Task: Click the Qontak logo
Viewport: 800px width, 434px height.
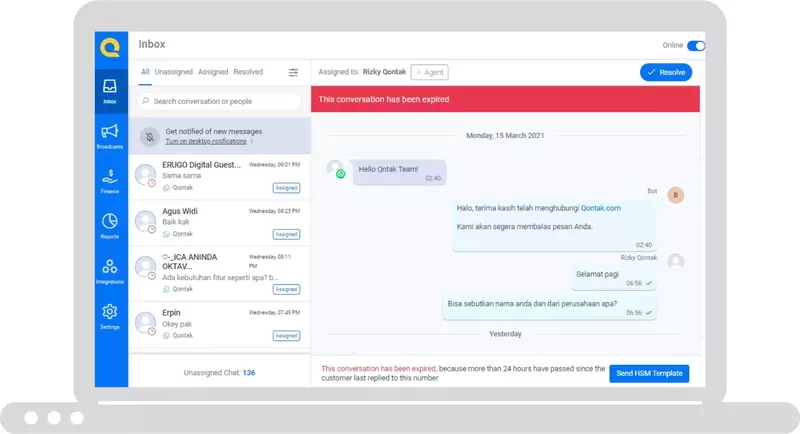Action: click(x=110, y=47)
